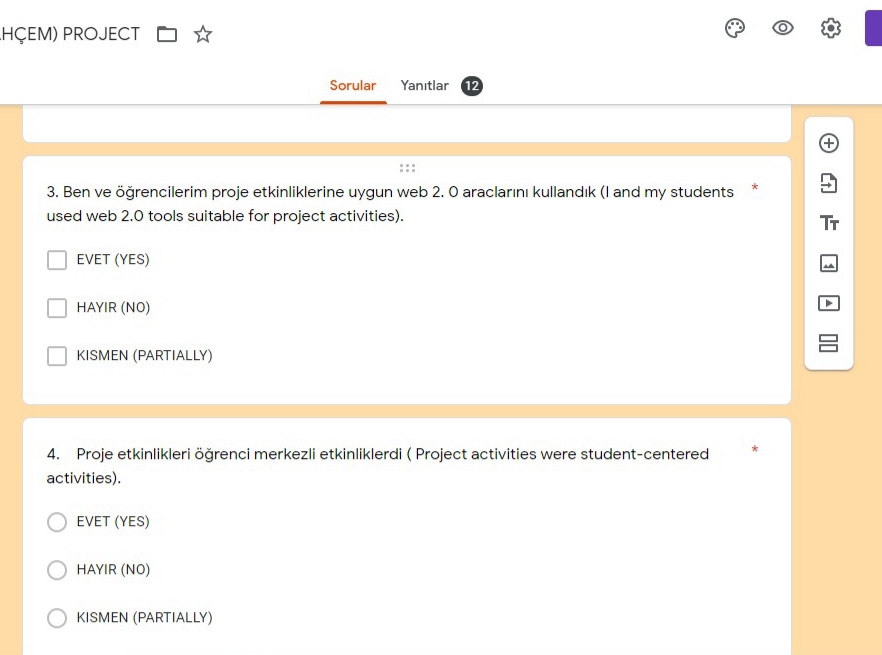
Task: Check EVET (YES) box in question 3
Action: click(57, 260)
